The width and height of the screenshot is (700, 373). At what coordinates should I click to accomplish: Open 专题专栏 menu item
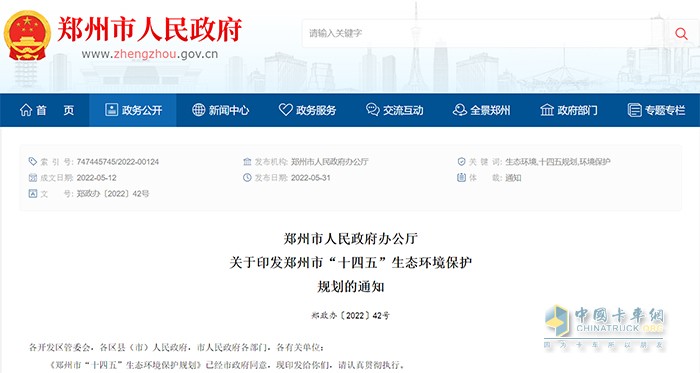665,110
